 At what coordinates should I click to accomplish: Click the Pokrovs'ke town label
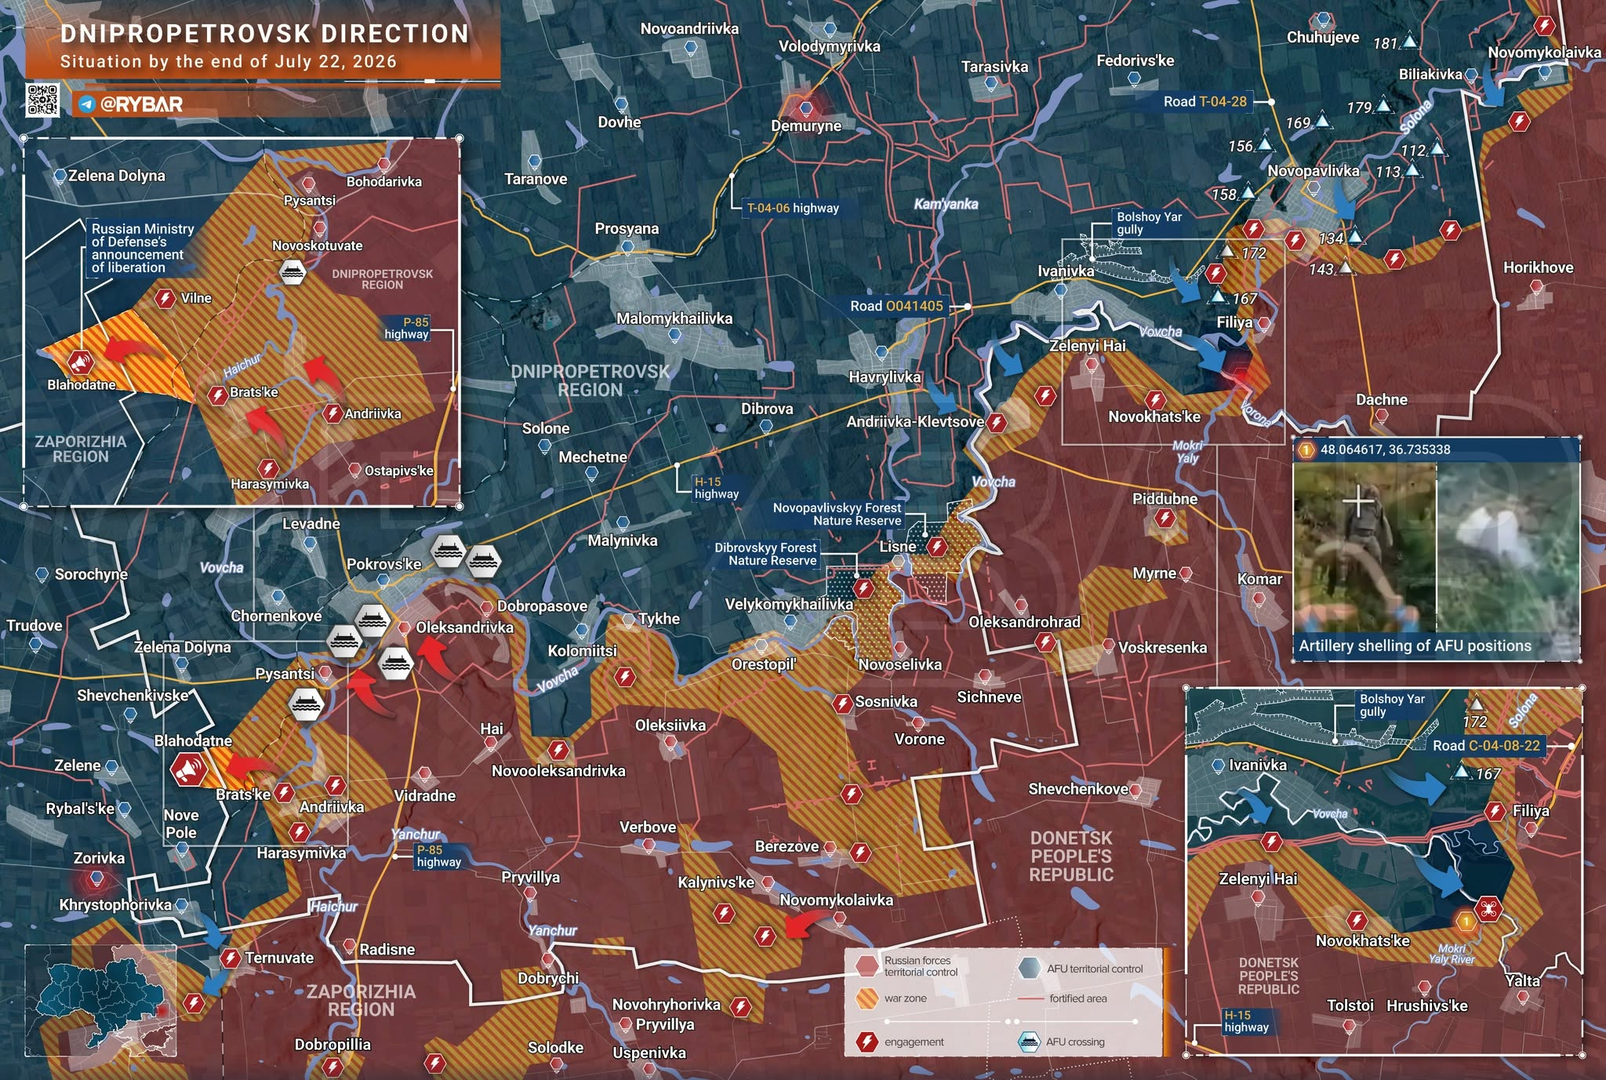click(384, 564)
